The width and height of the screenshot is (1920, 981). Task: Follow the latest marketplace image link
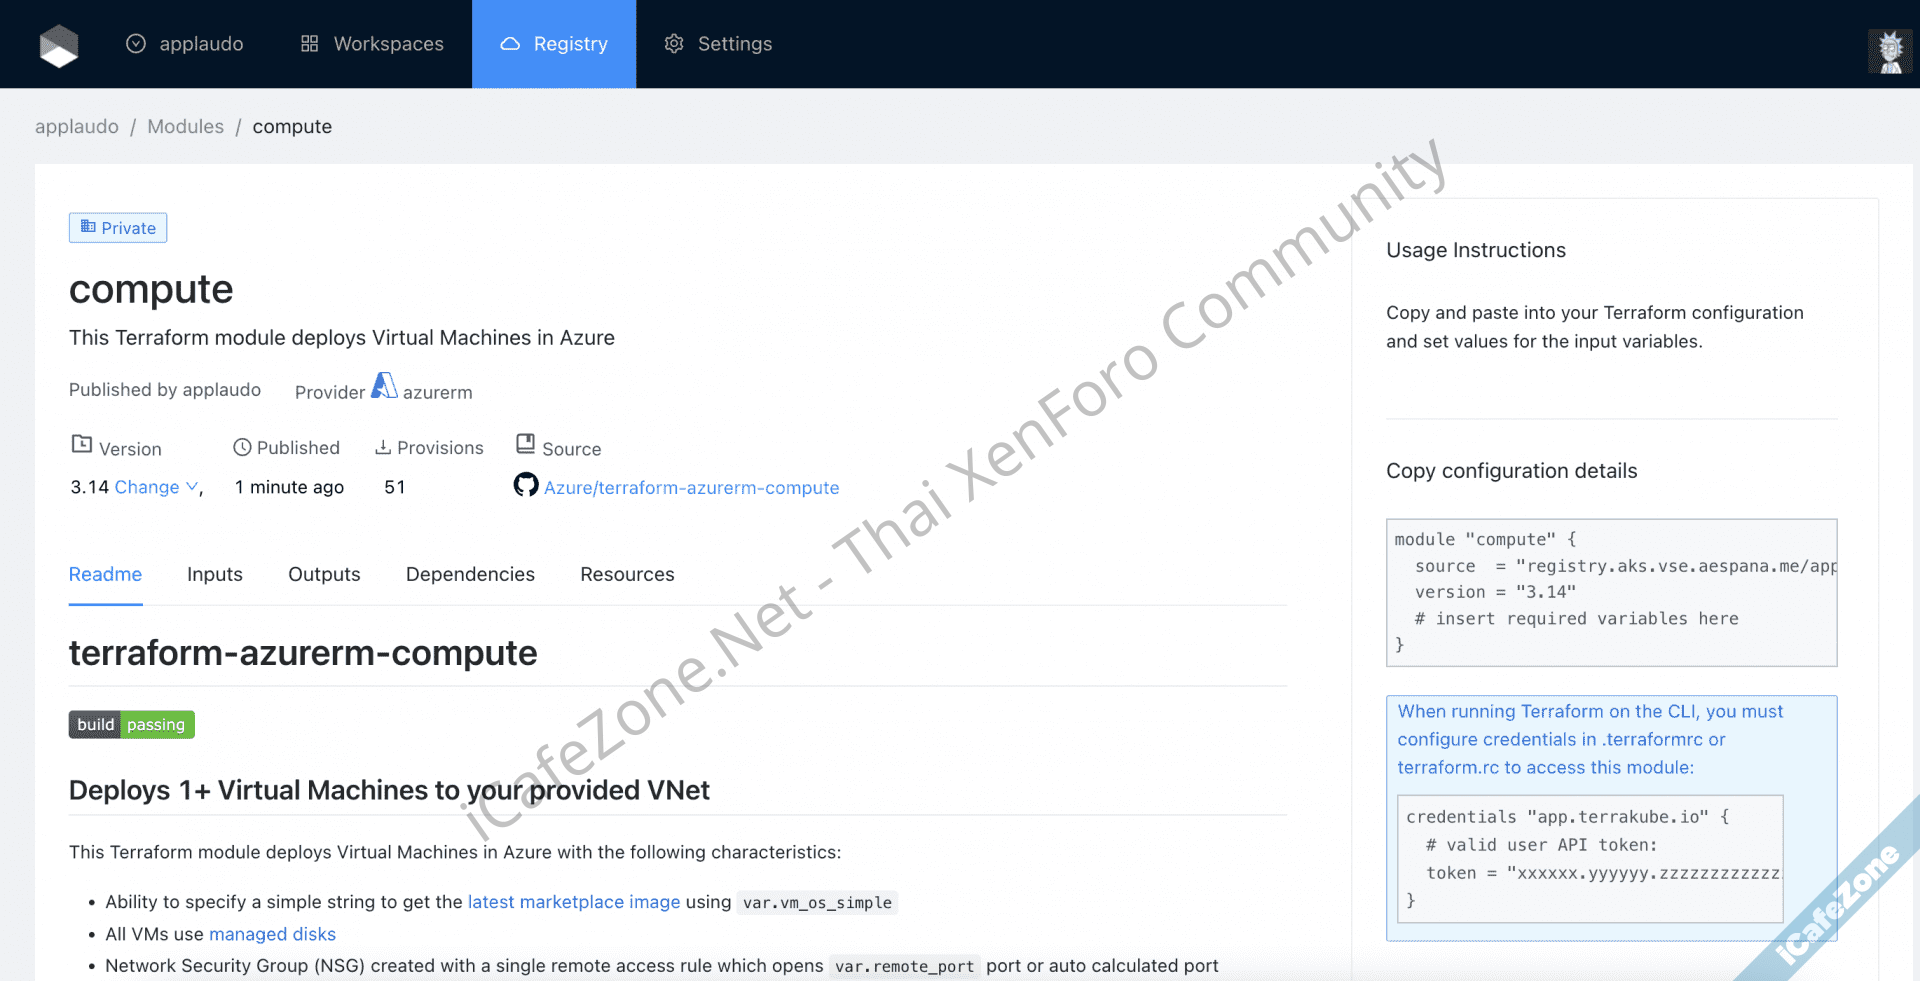point(574,902)
